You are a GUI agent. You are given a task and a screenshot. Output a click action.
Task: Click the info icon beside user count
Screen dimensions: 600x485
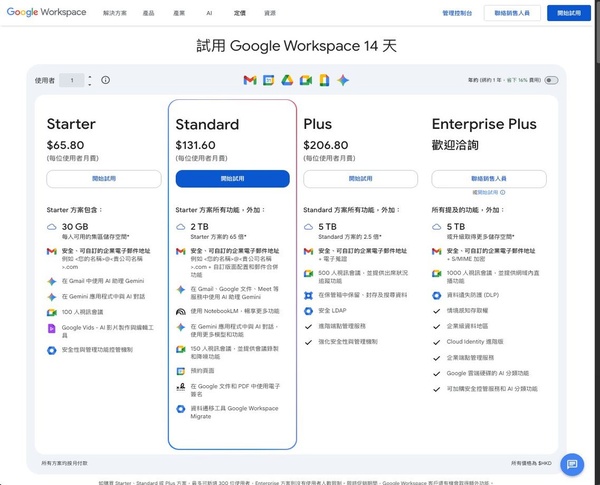[x=106, y=80]
